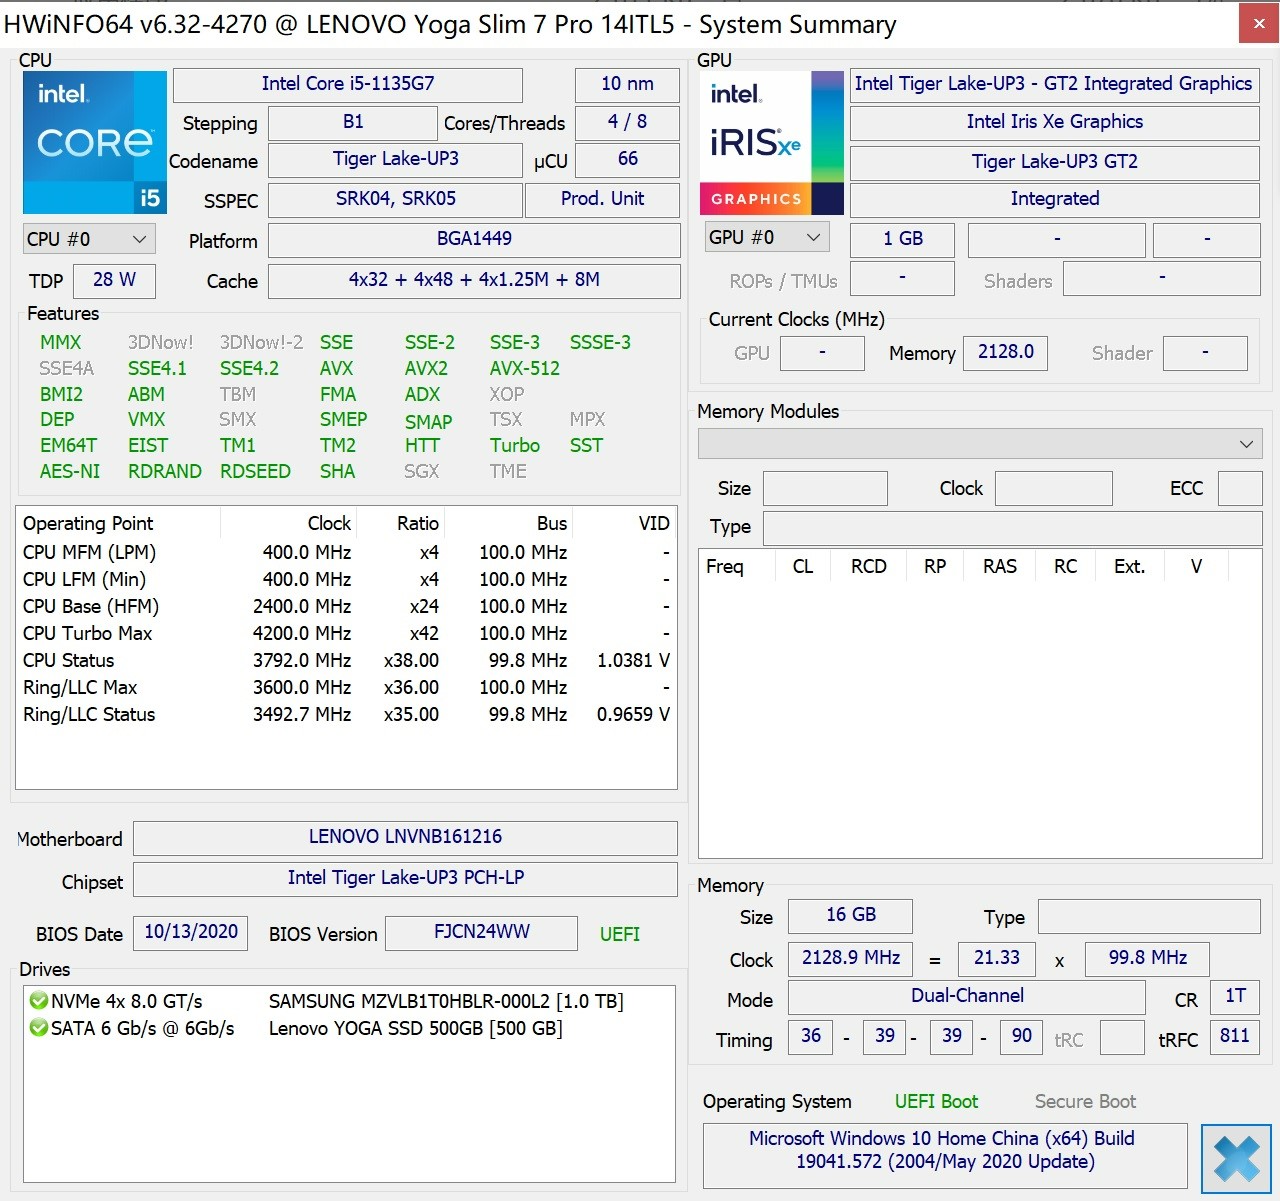Click the µCU value 66
This screenshot has width=1280, height=1201.
click(627, 160)
